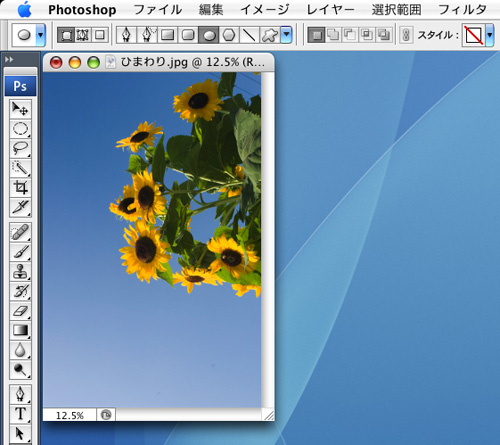Open the tool preset picker dropdown

[41, 35]
